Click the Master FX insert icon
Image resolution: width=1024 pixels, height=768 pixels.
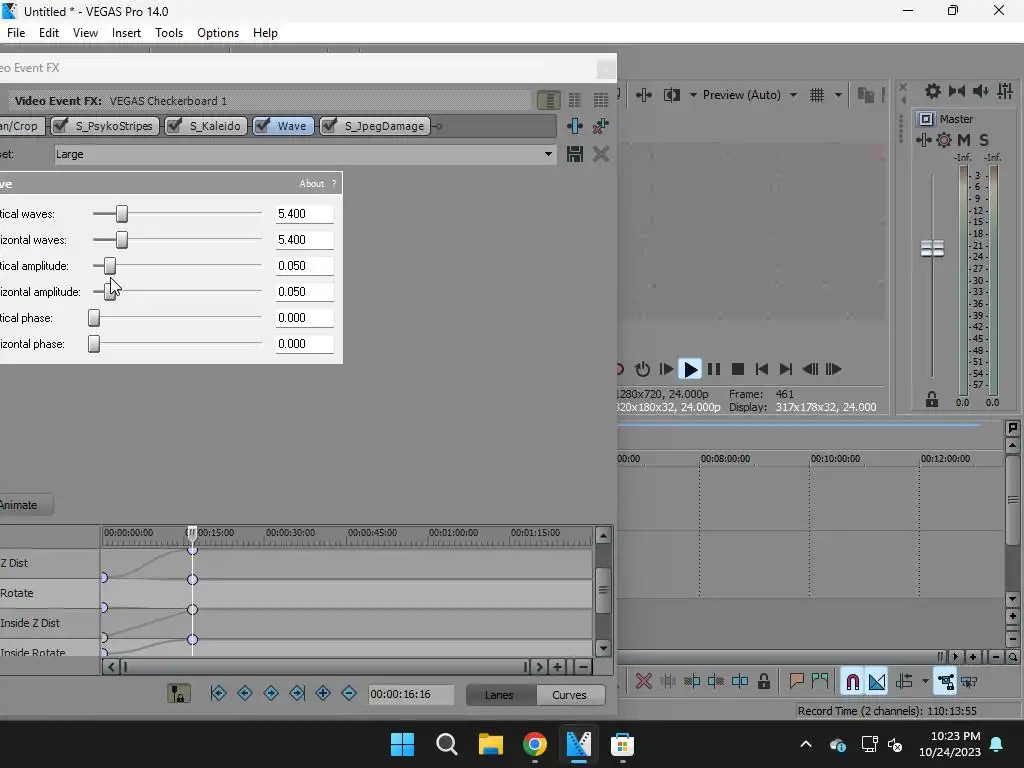923,140
